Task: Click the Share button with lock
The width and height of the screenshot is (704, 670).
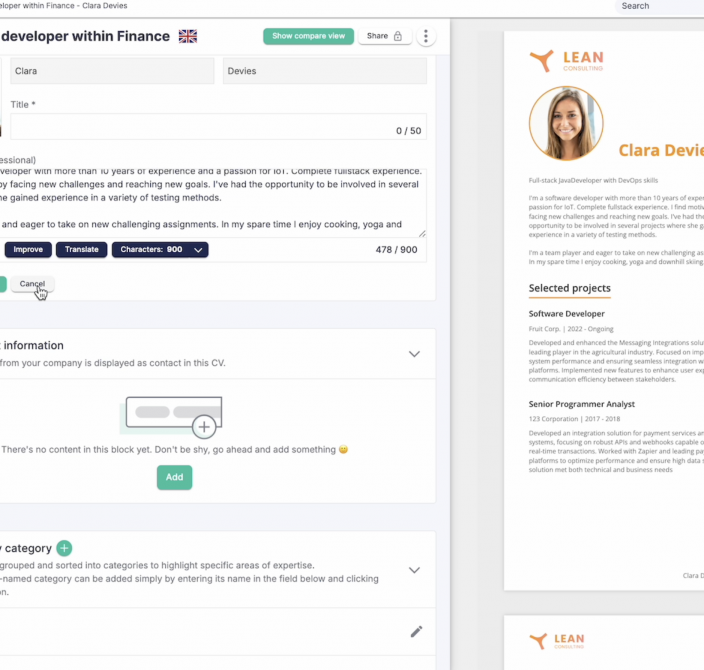Action: coord(384,36)
